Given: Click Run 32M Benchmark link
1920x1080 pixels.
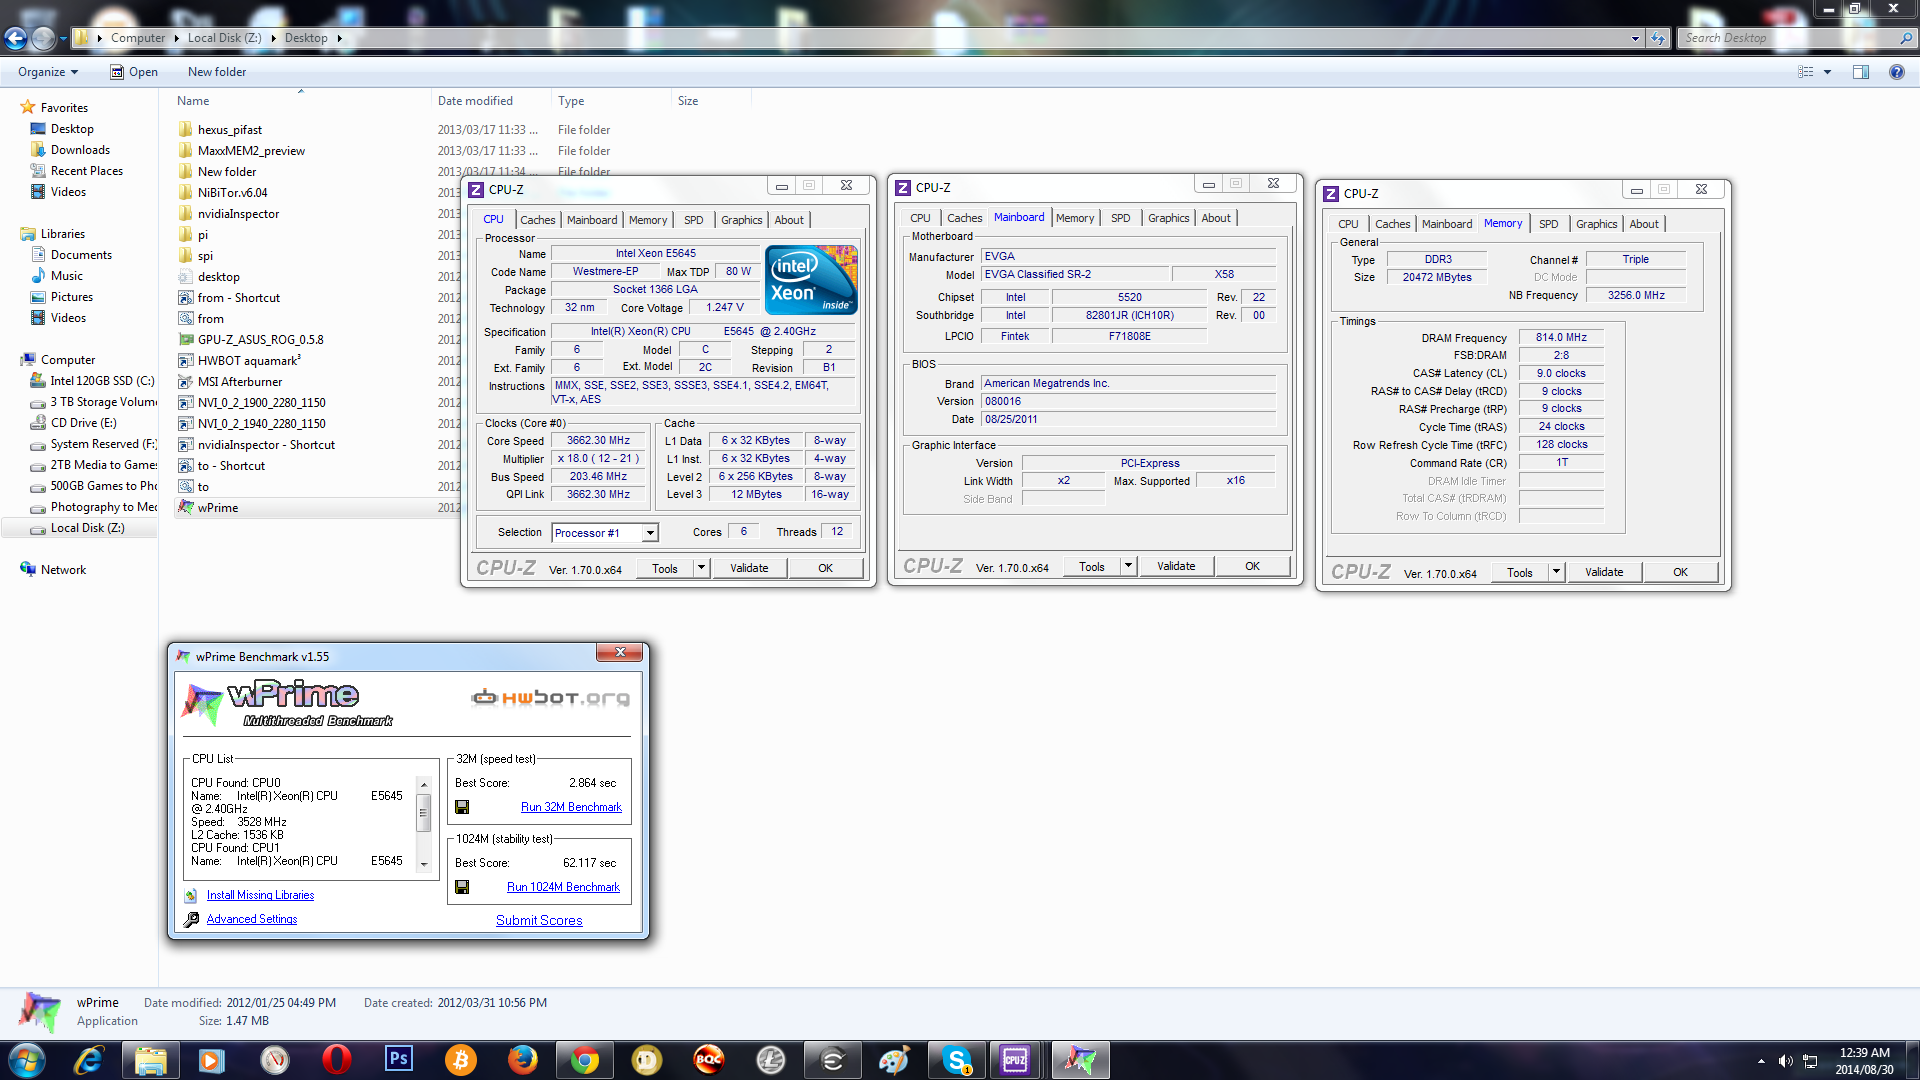Looking at the screenshot, I should (571, 807).
